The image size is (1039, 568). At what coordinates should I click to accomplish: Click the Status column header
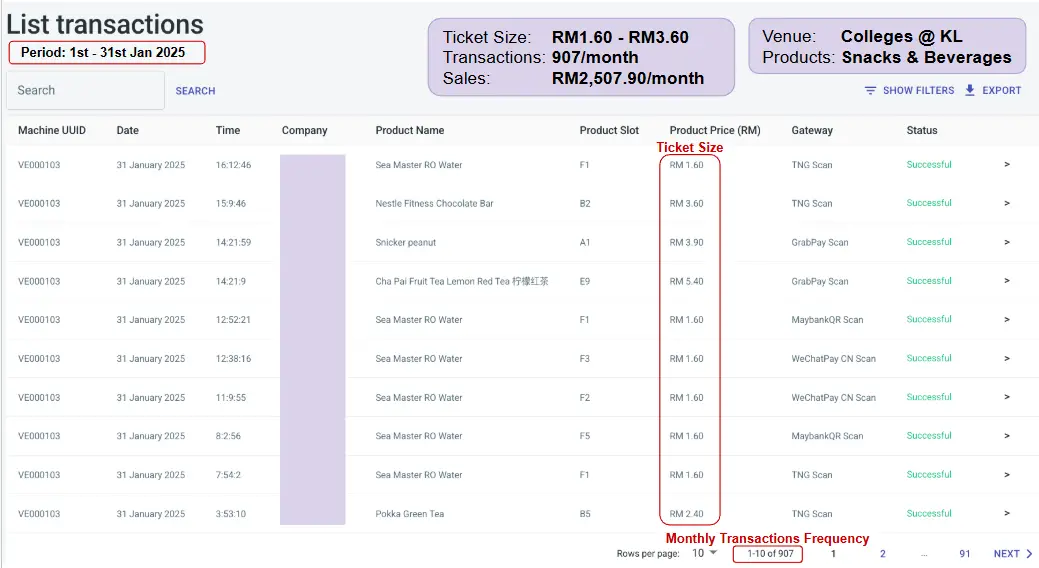tap(922, 130)
